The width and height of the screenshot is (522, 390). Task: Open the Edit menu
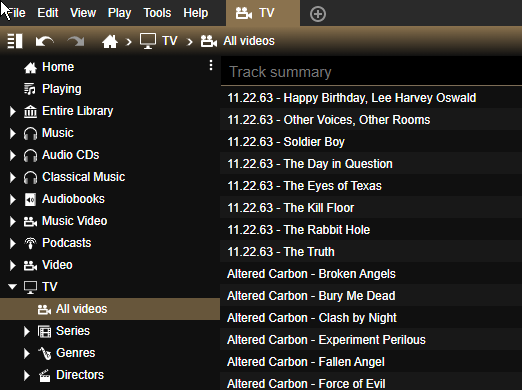(x=48, y=13)
